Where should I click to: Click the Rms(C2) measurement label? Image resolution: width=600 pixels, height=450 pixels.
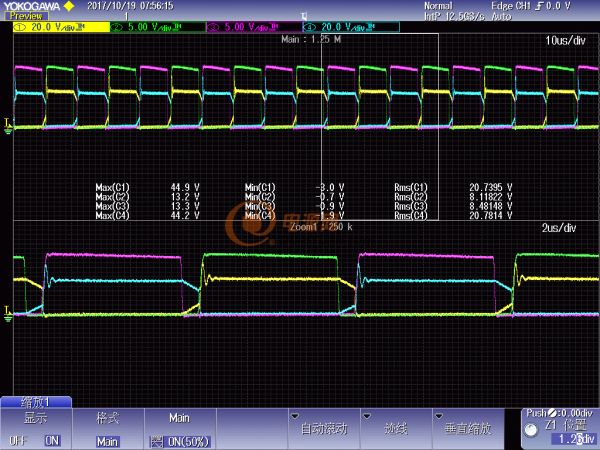pos(411,197)
